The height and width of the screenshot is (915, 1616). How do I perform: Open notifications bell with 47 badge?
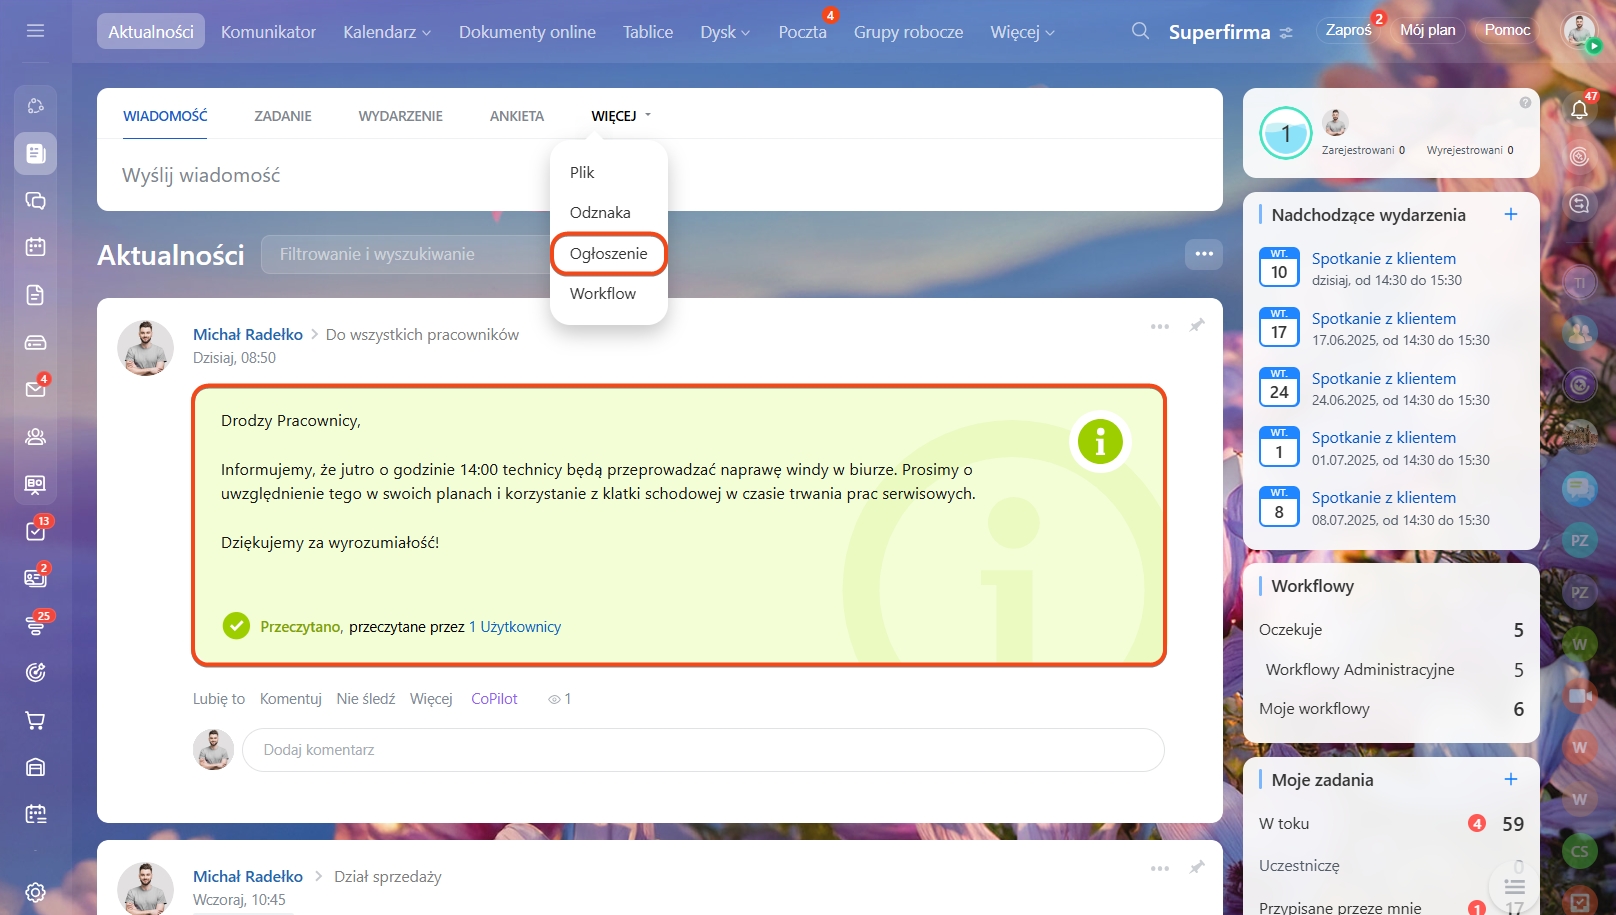1579,109
